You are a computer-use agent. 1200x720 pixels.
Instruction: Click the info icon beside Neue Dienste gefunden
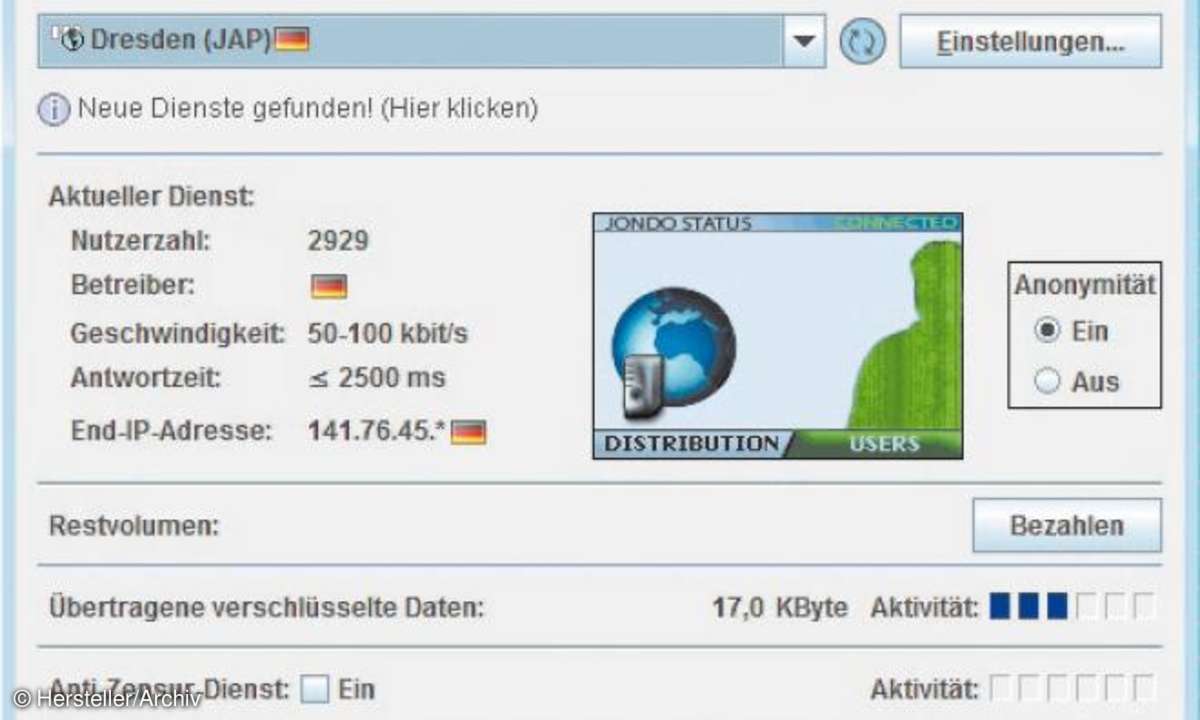(54, 108)
